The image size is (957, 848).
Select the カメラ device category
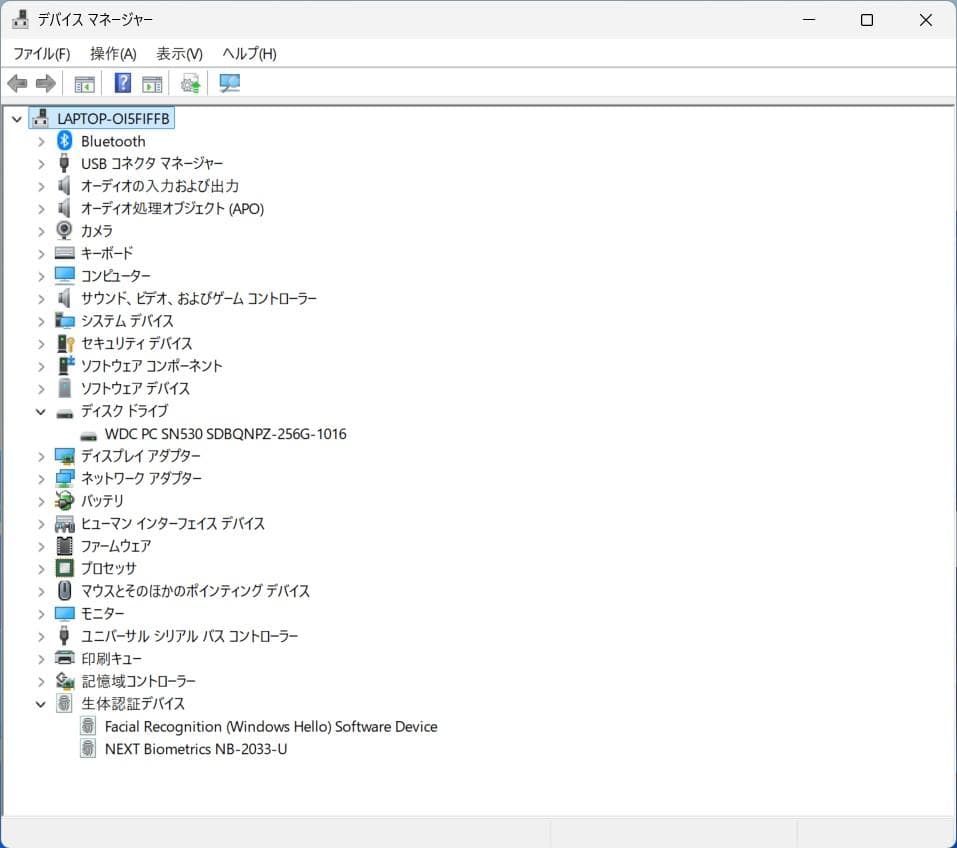[97, 231]
